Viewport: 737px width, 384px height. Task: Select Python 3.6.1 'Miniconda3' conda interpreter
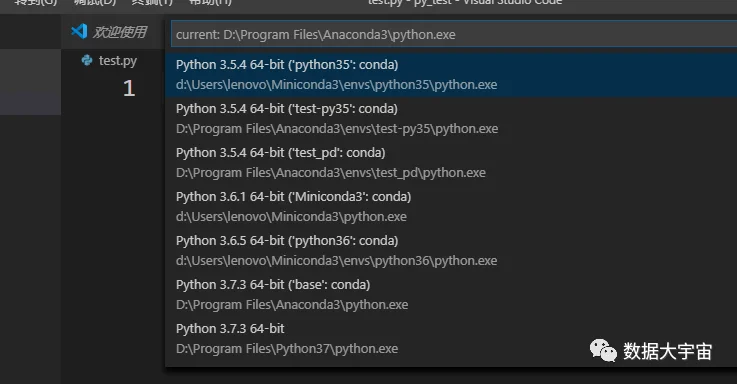pos(451,206)
